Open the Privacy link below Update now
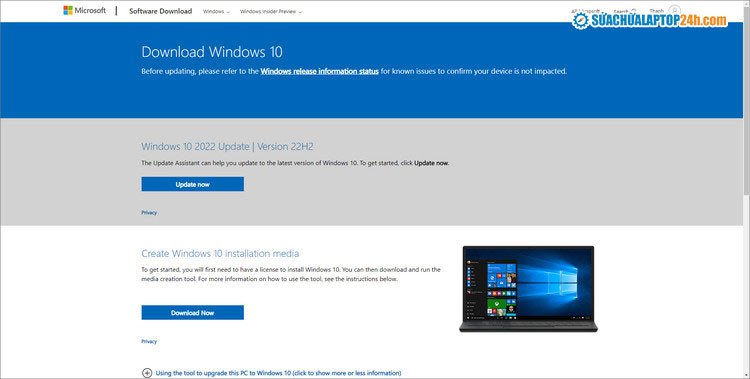The width and height of the screenshot is (750, 379). pos(149,212)
